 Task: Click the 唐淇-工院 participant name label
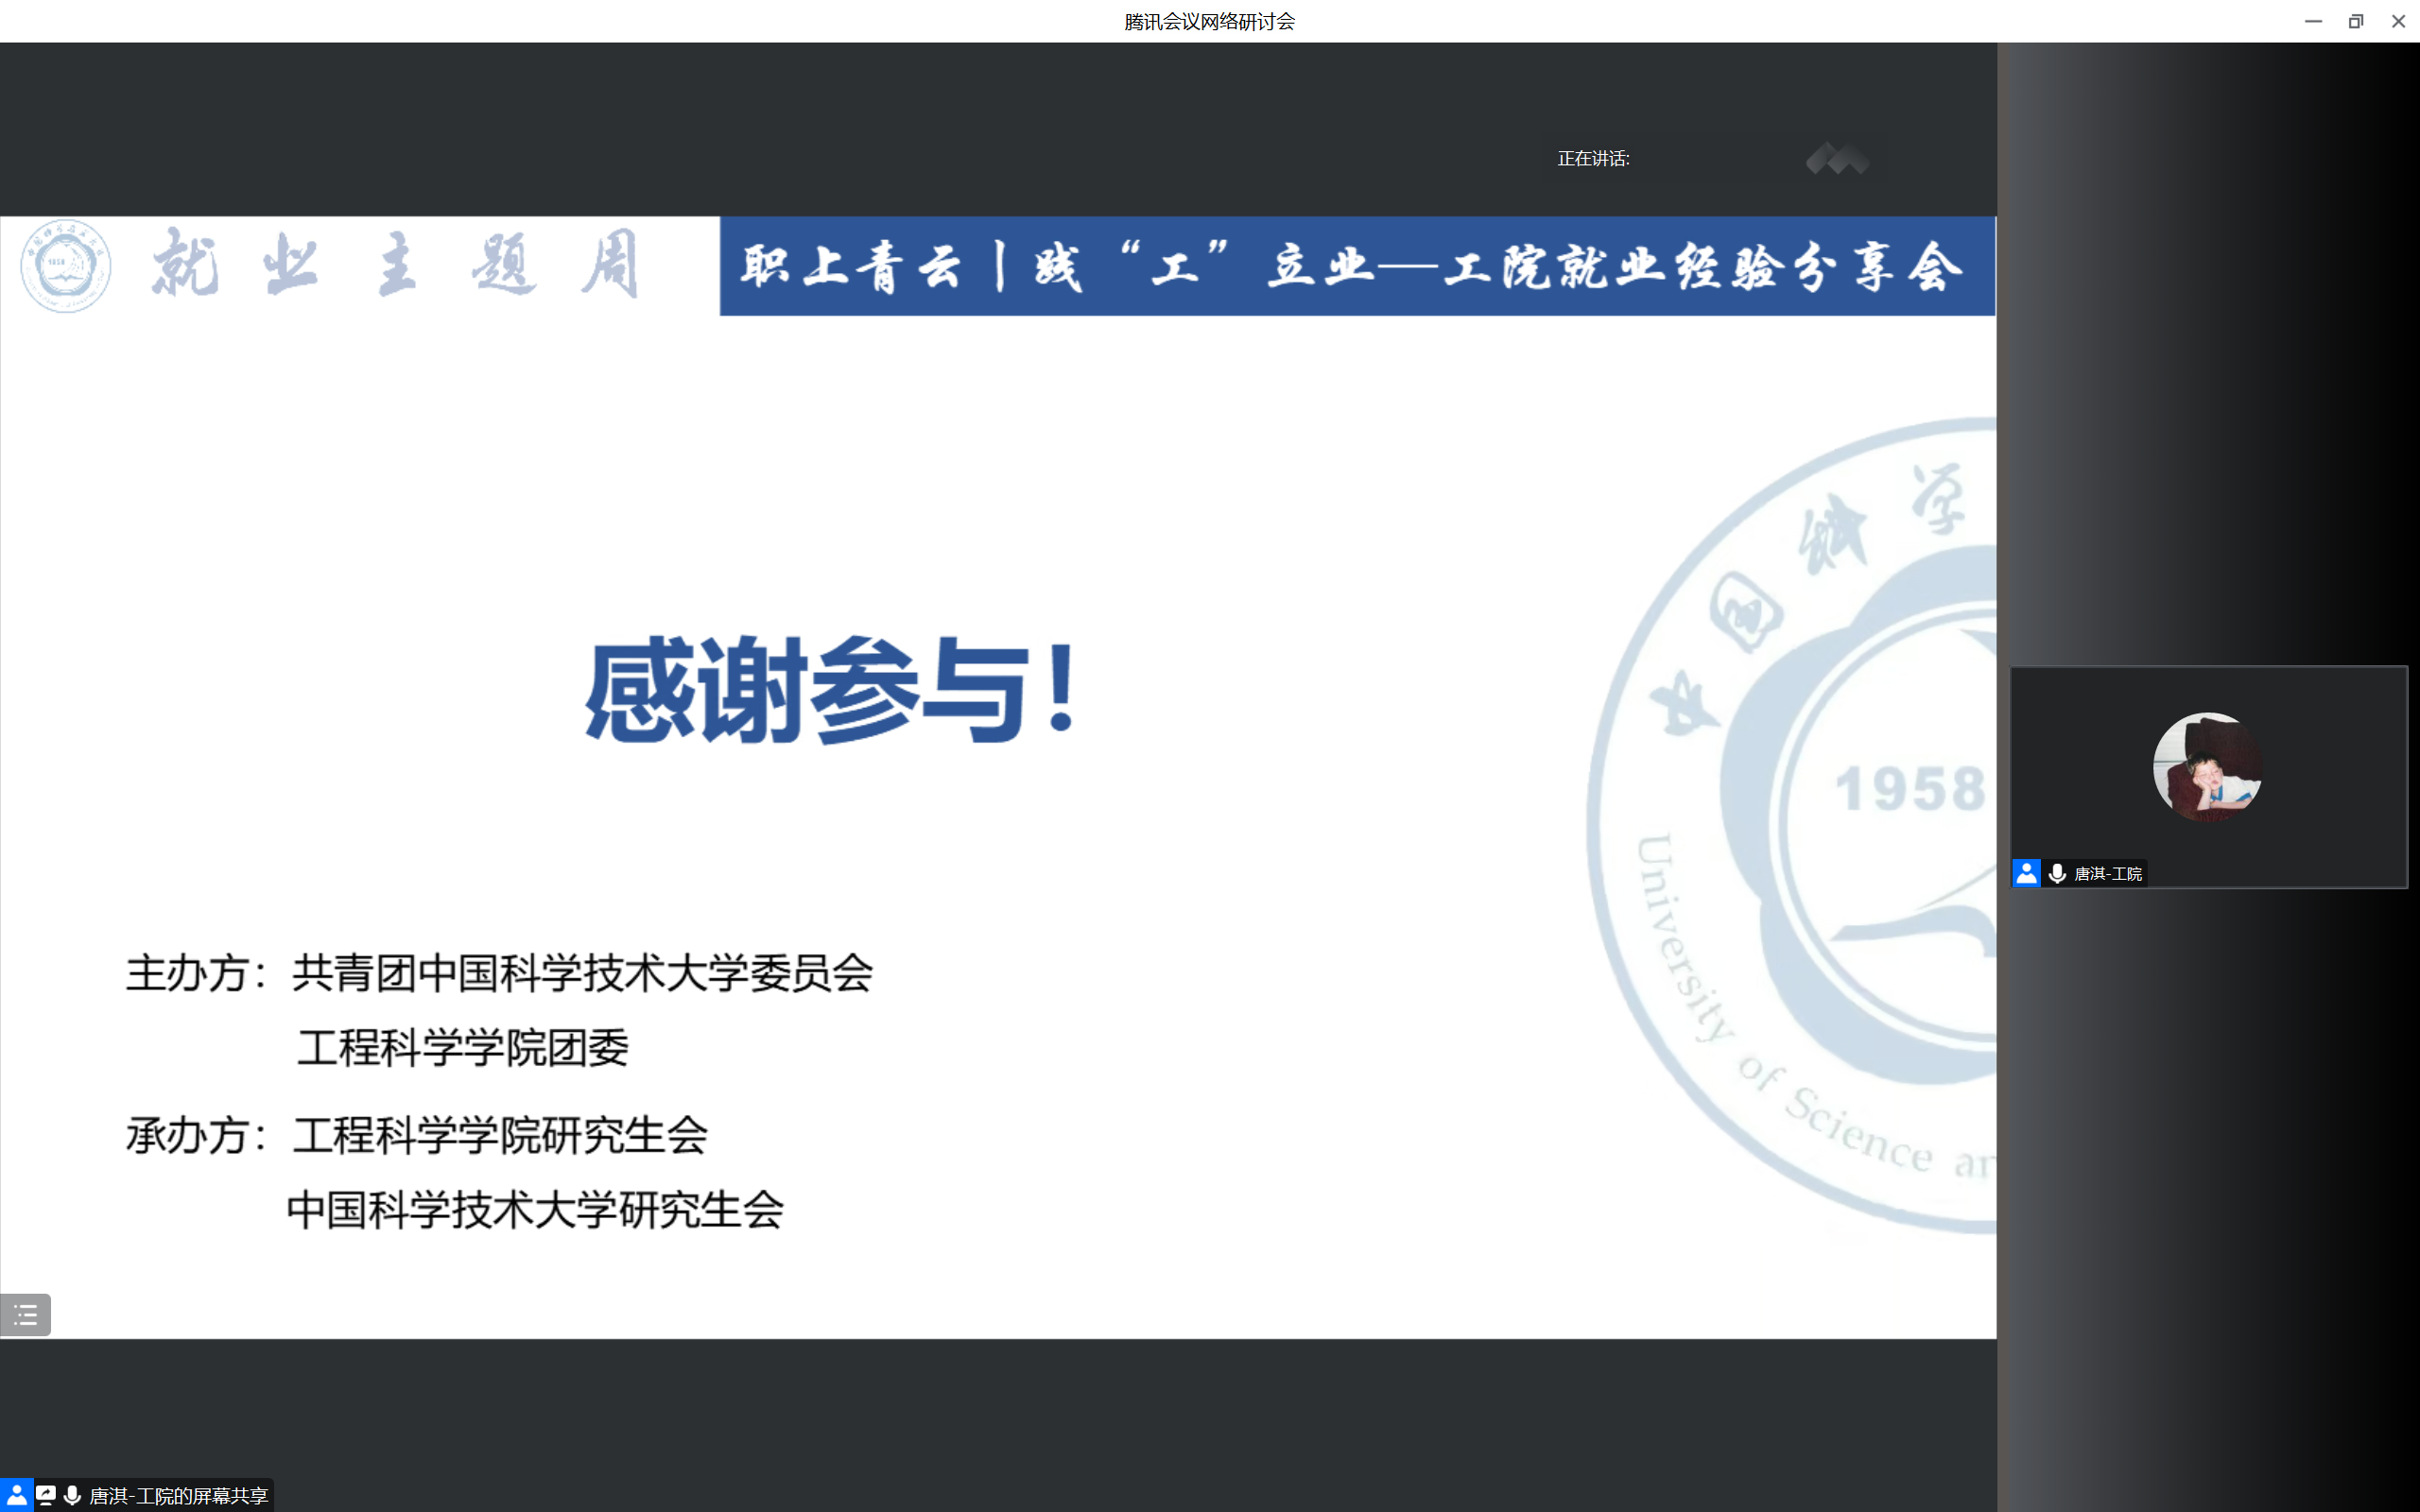[2108, 873]
